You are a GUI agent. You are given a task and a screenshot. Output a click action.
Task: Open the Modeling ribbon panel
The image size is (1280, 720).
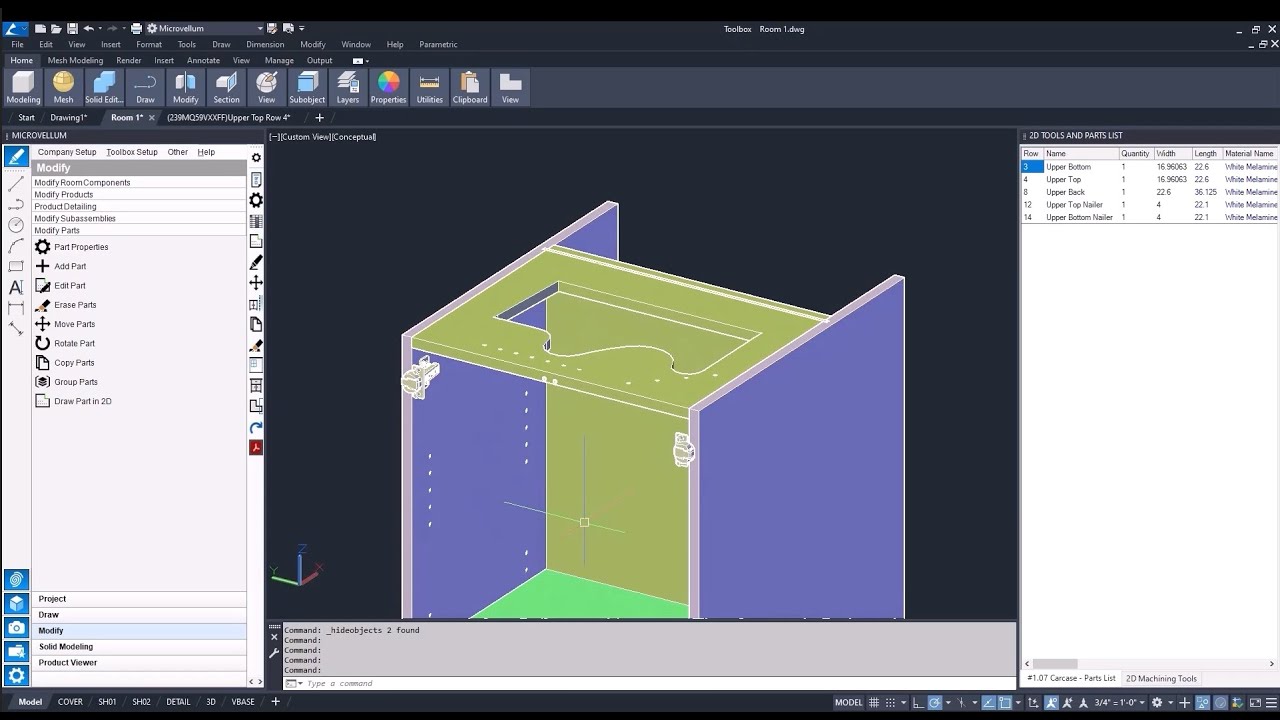(x=23, y=87)
